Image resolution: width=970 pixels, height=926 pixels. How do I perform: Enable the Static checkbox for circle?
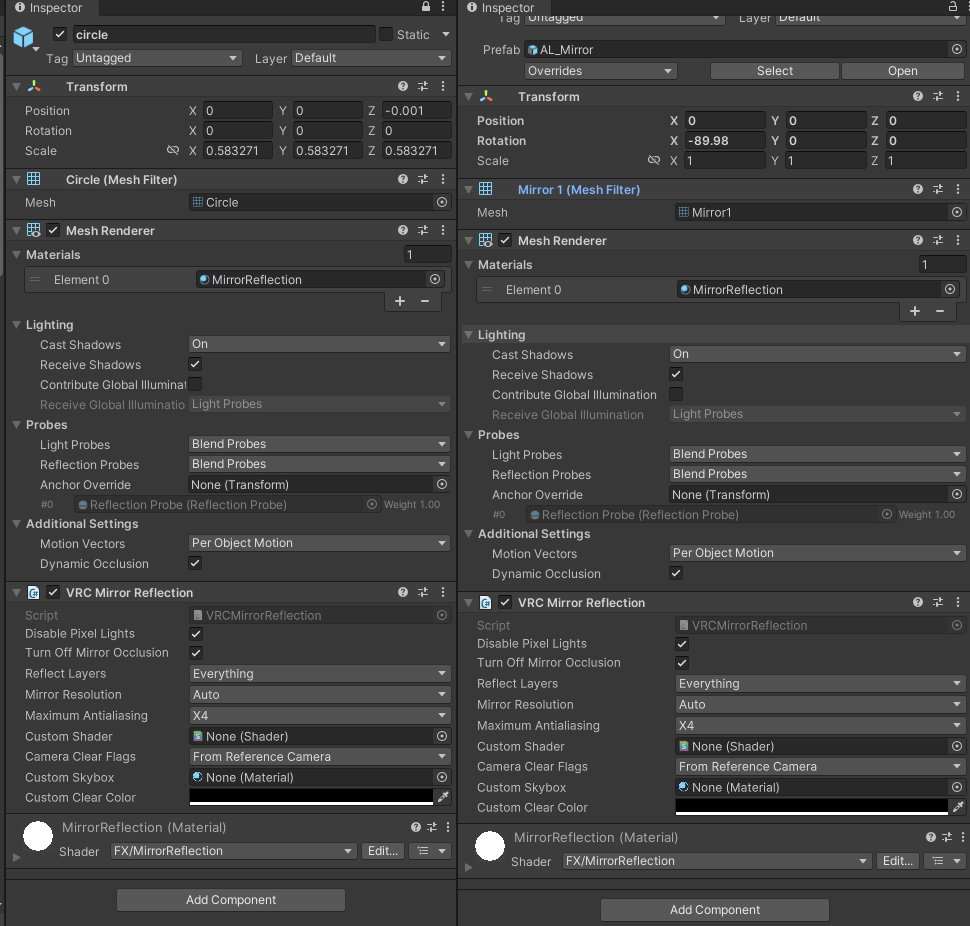coord(385,34)
